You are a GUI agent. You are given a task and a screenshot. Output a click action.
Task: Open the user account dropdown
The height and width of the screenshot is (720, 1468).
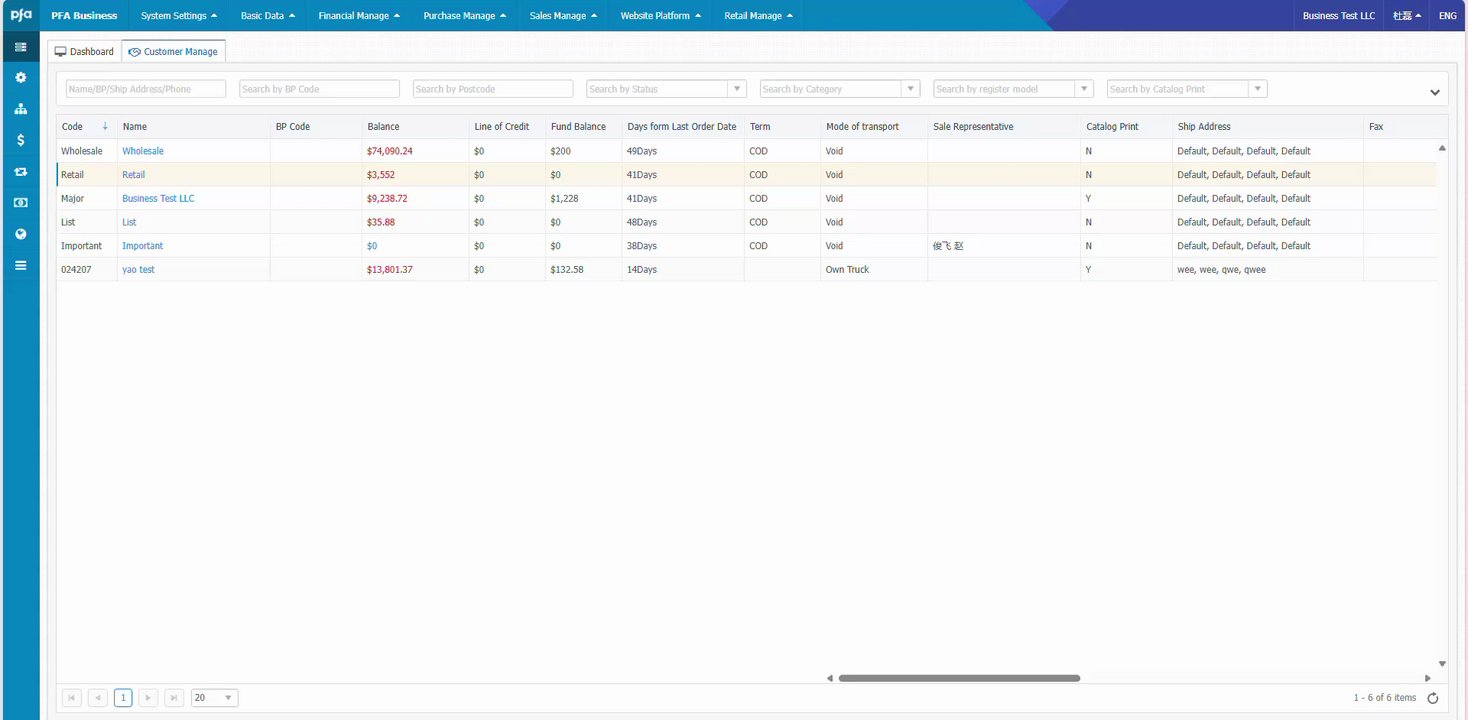(1407, 16)
